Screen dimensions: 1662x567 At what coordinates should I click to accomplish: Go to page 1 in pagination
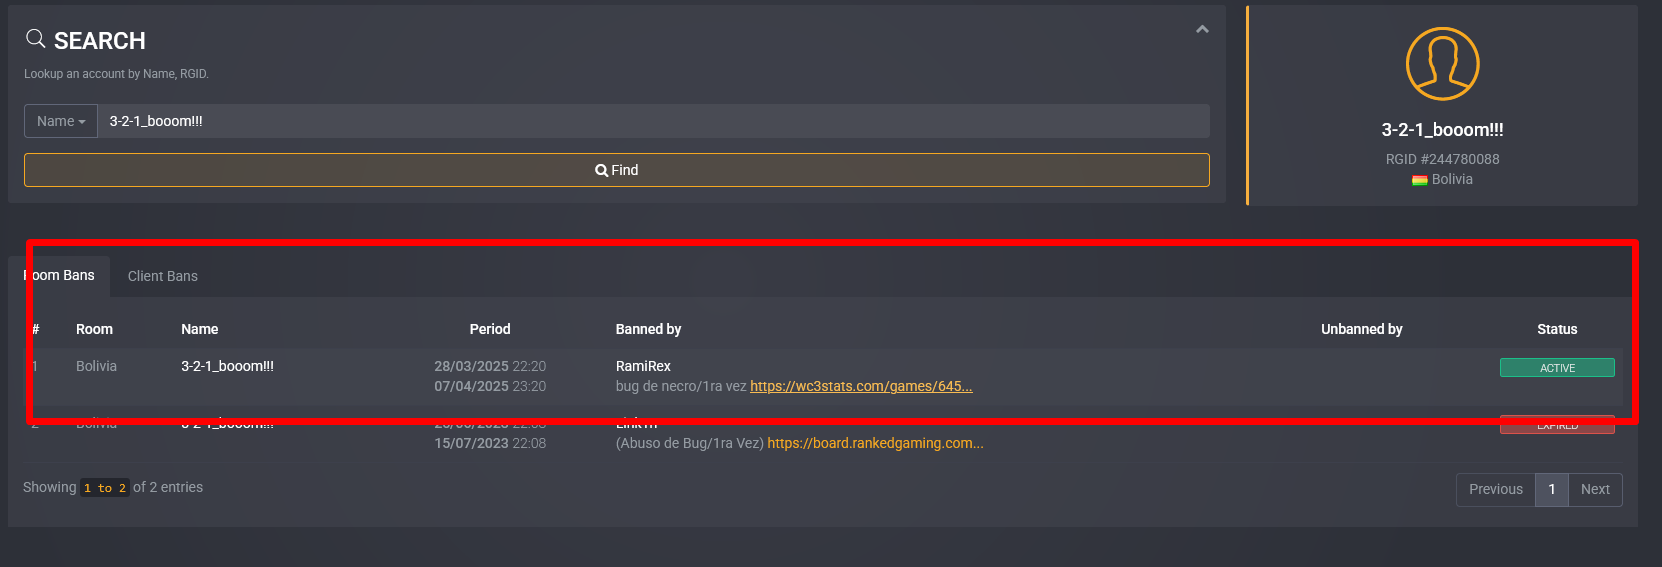click(1552, 489)
